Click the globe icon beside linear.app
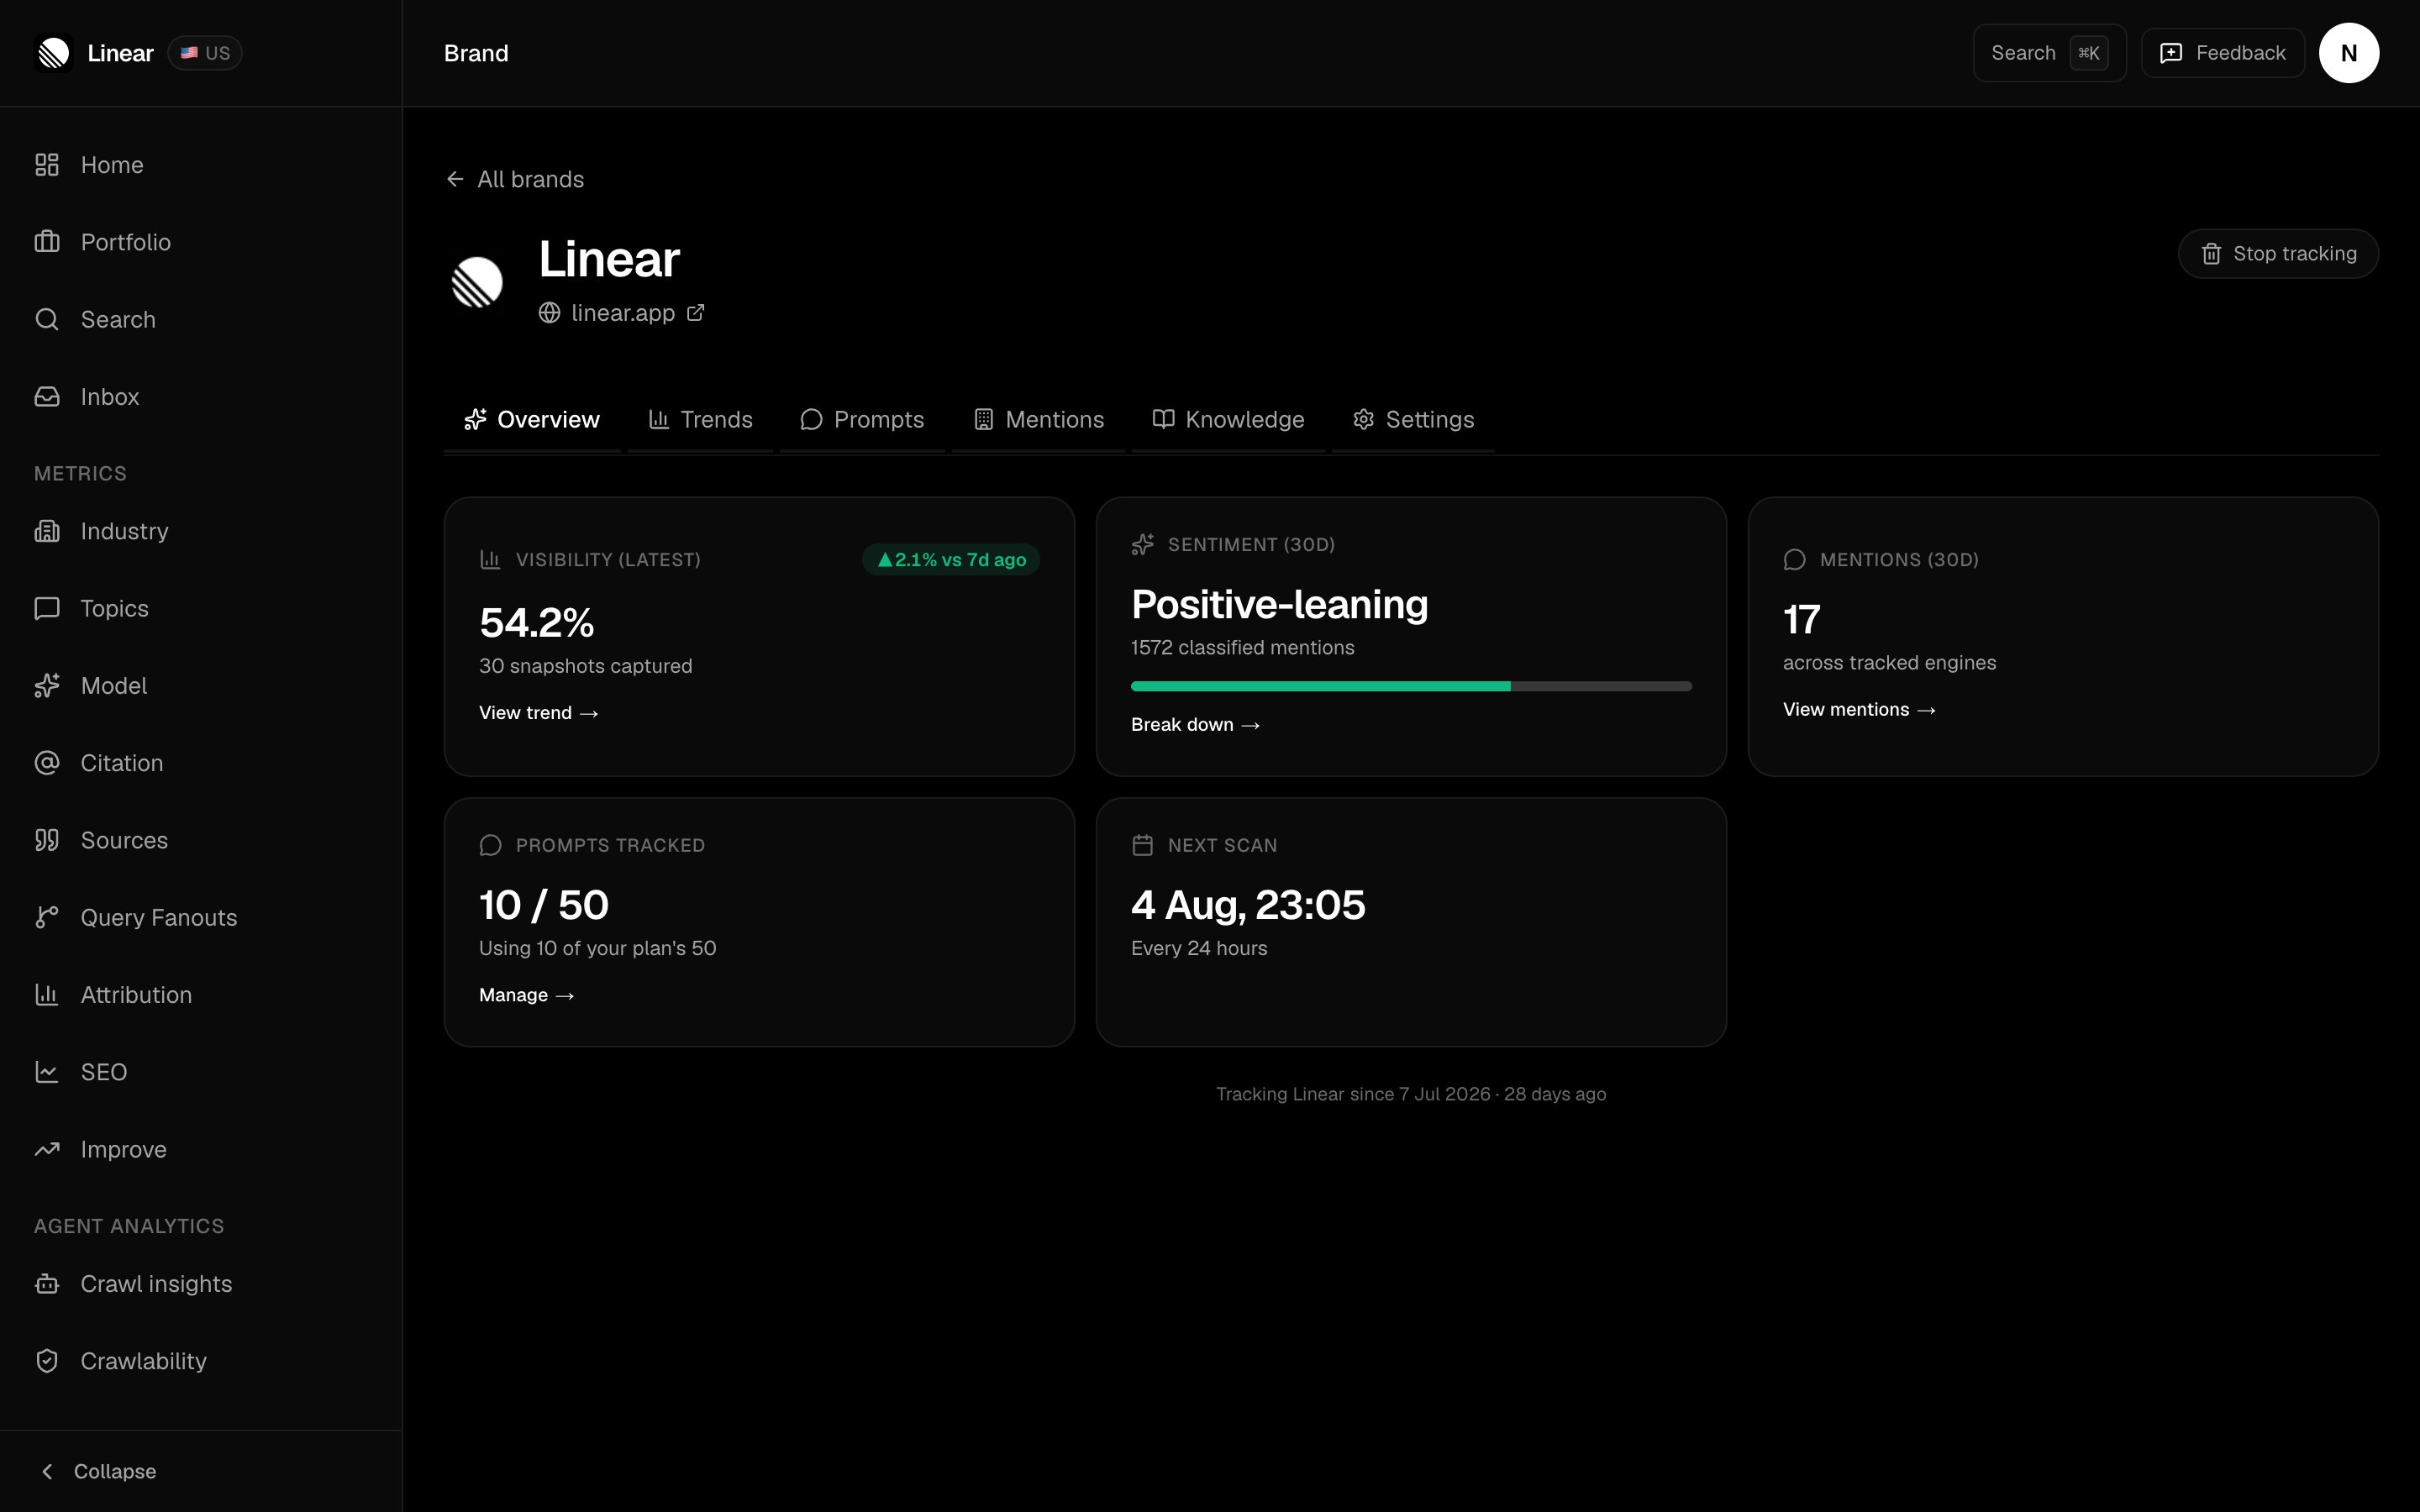2420x1512 pixels. coord(549,313)
